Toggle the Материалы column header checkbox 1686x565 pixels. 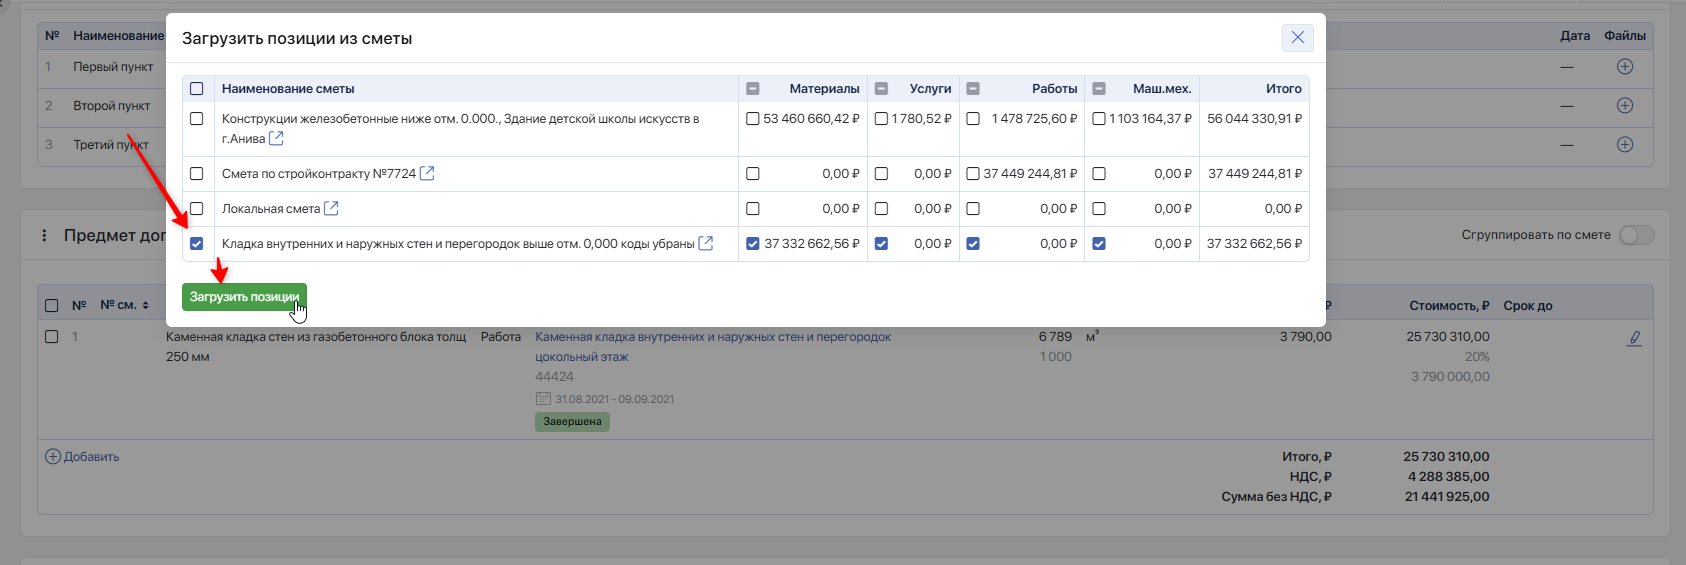[x=753, y=88]
